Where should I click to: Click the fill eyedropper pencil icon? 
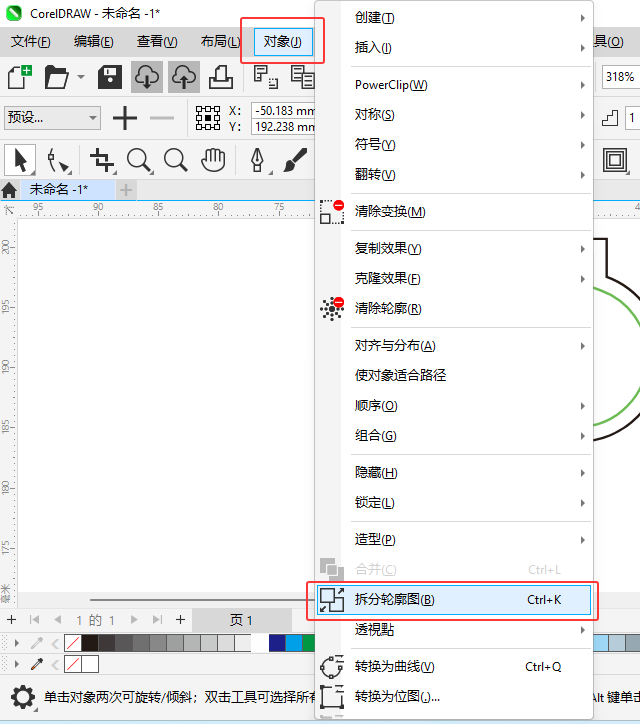coord(37,642)
